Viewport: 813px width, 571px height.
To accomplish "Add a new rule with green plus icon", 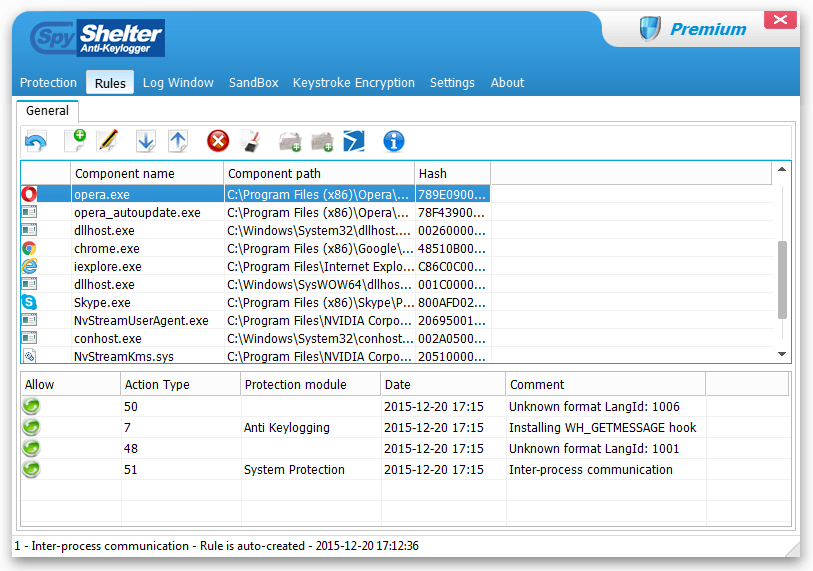I will click(75, 141).
